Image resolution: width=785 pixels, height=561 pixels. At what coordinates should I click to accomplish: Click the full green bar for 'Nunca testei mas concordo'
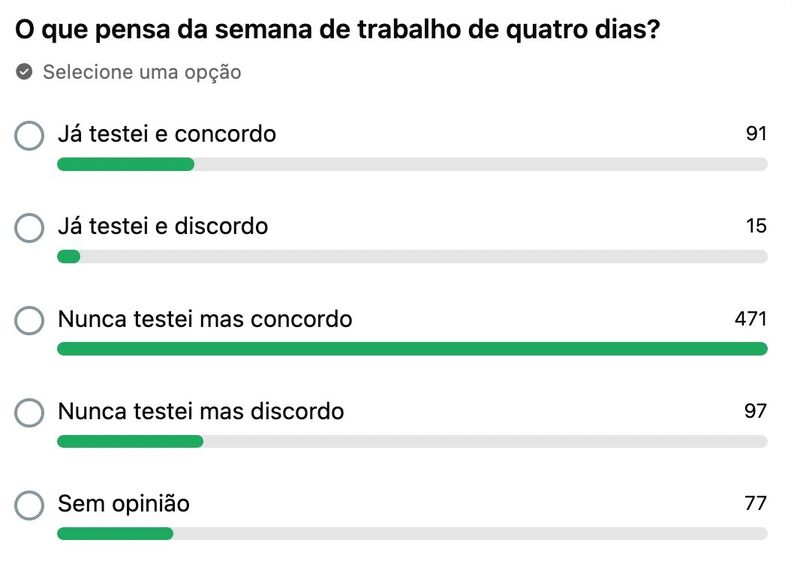pyautogui.click(x=412, y=349)
